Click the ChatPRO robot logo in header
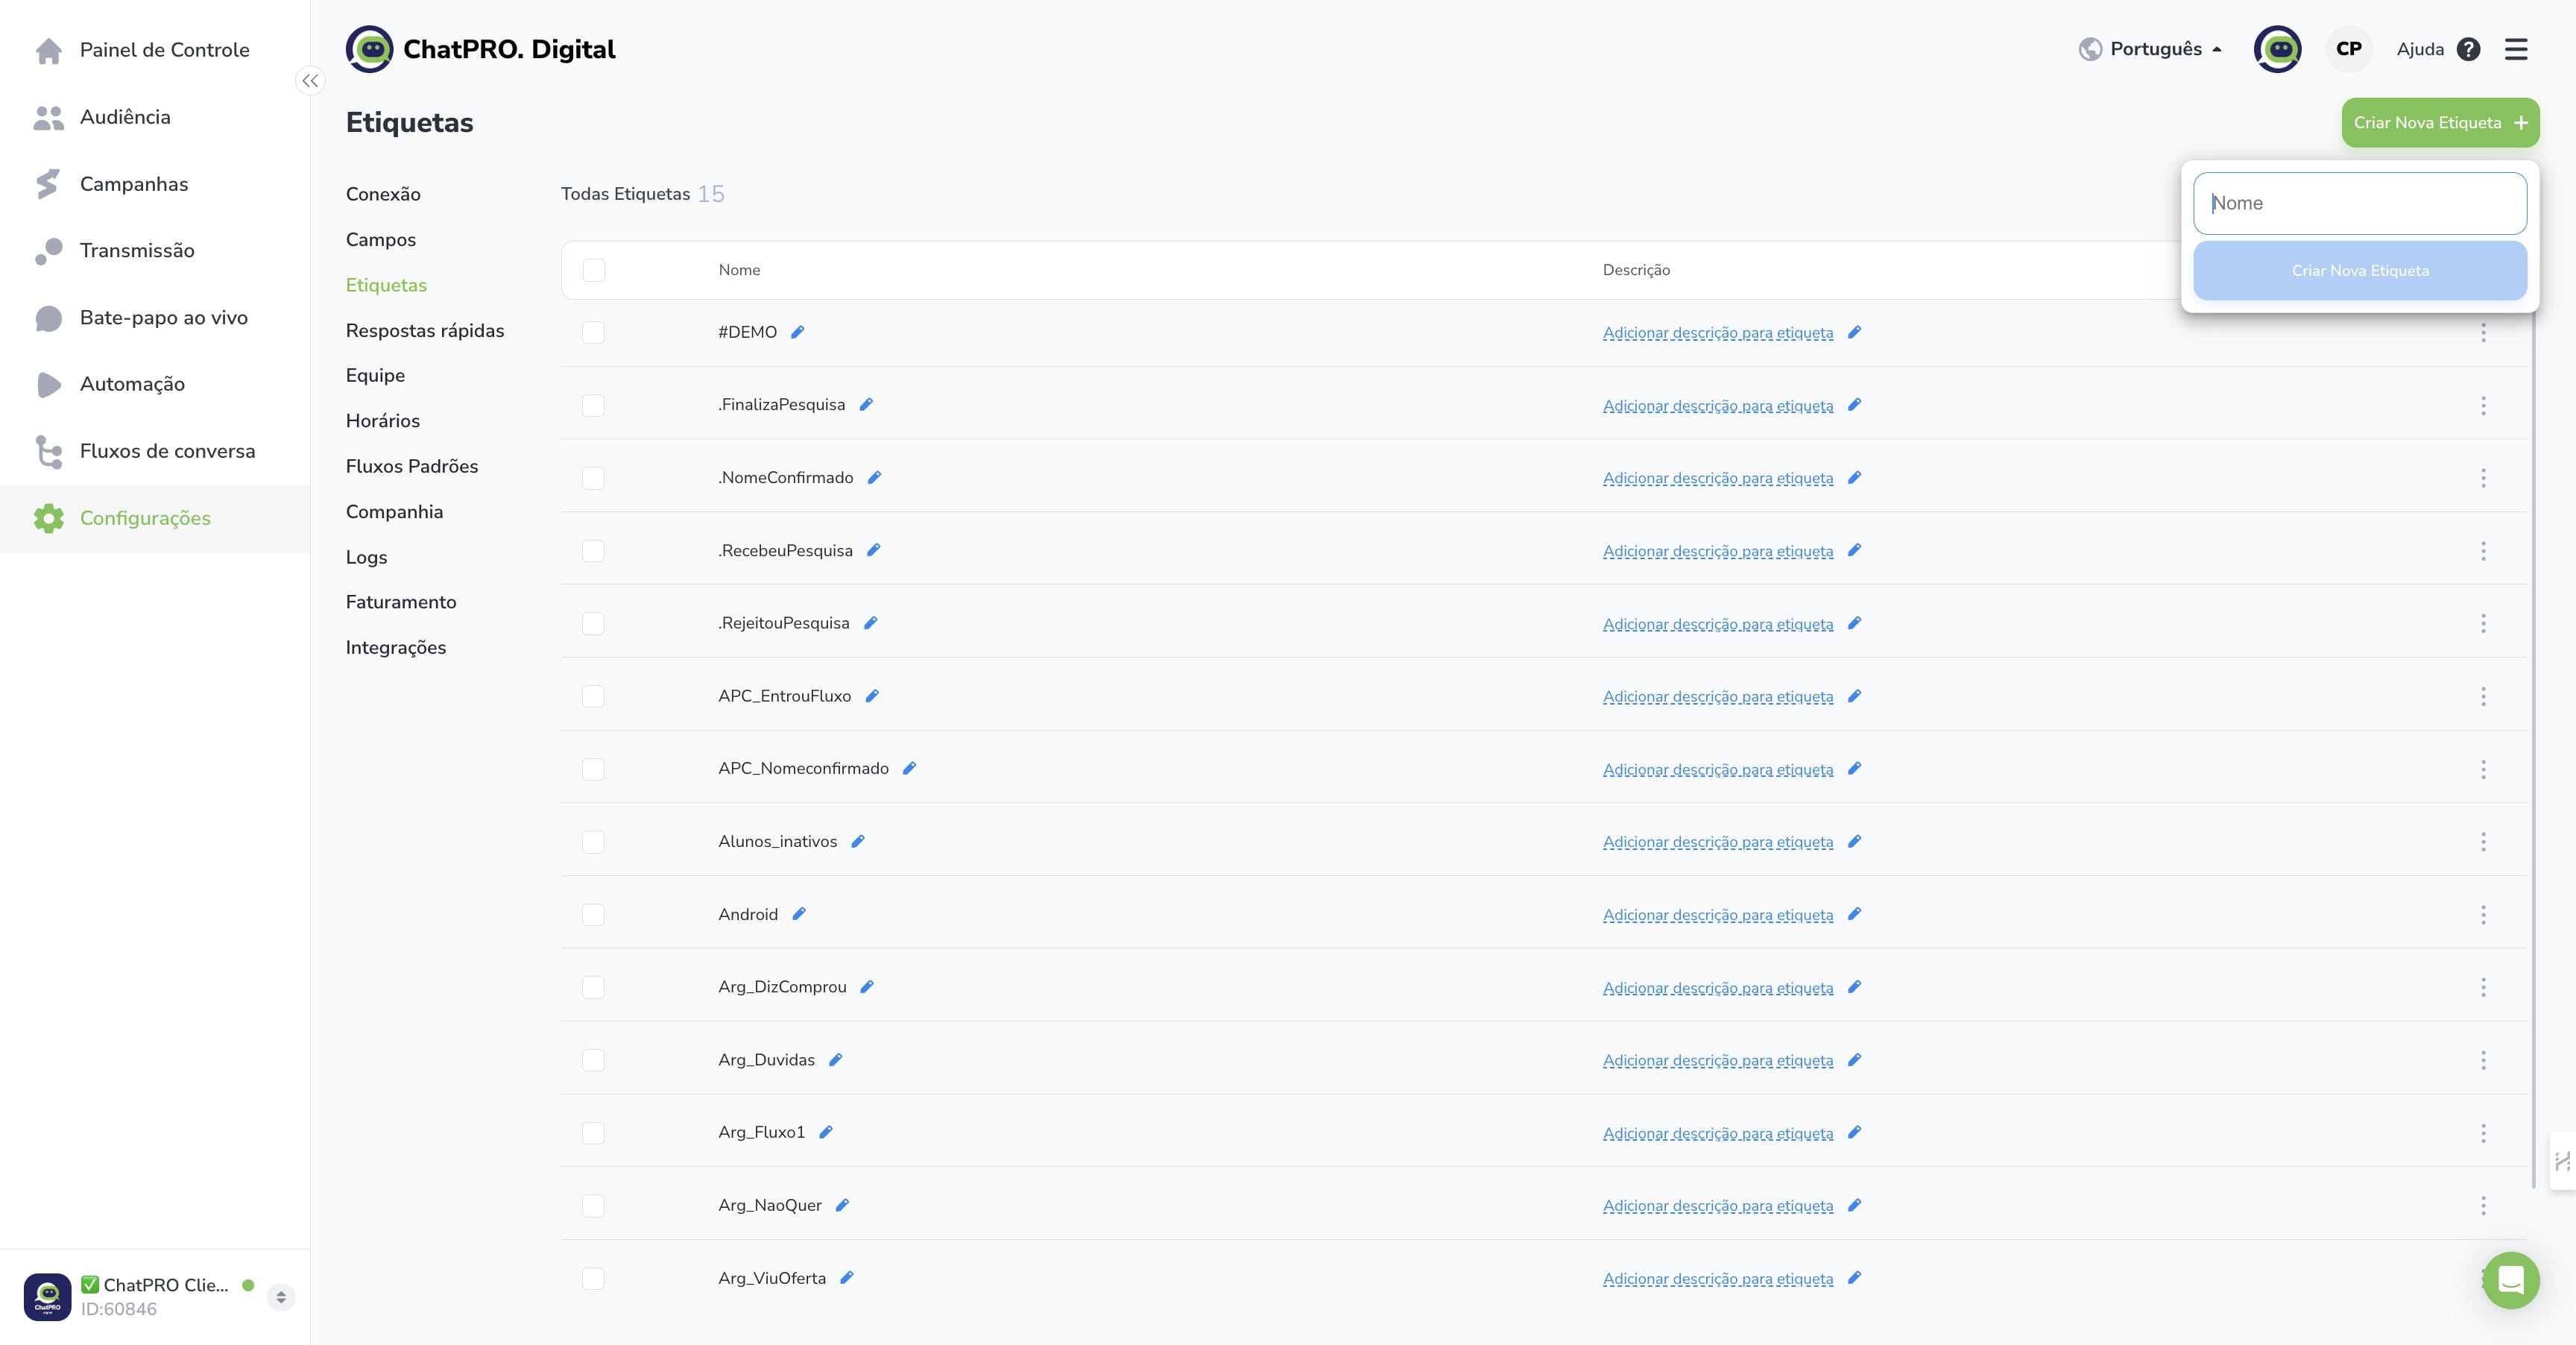Image resolution: width=2576 pixels, height=1345 pixels. pyautogui.click(x=370, y=49)
